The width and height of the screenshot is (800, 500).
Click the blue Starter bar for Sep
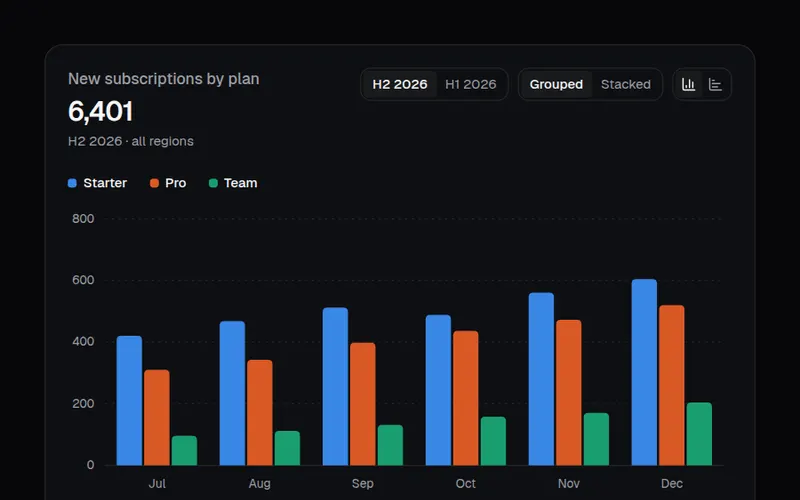click(x=335, y=386)
